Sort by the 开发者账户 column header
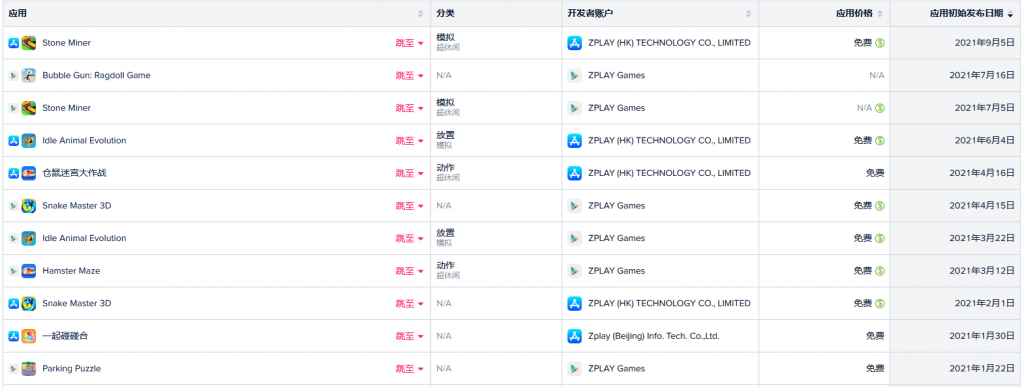 [x=660, y=14]
